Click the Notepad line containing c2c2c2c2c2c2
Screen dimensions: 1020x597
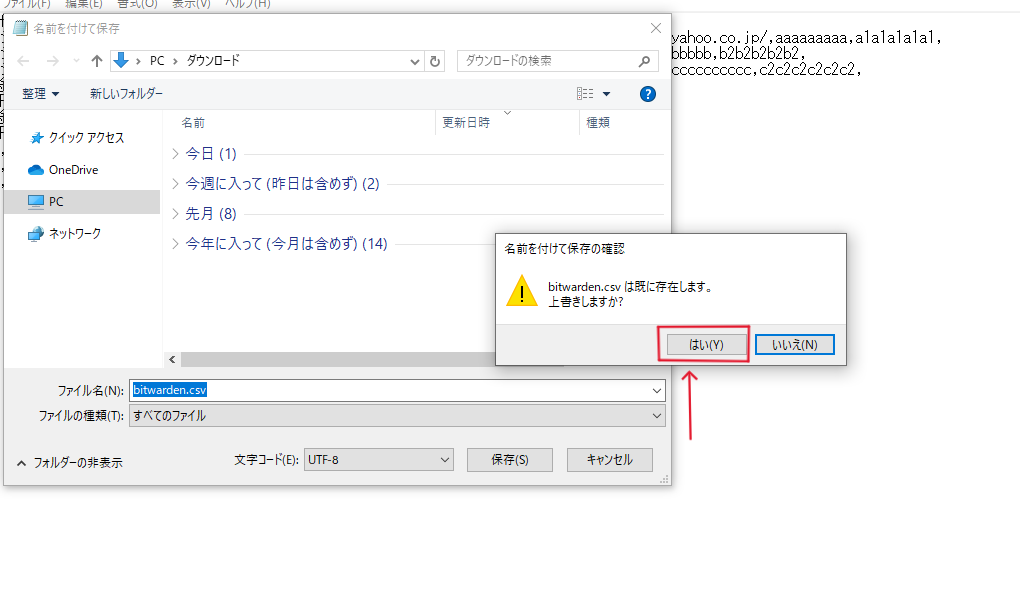tap(766, 69)
